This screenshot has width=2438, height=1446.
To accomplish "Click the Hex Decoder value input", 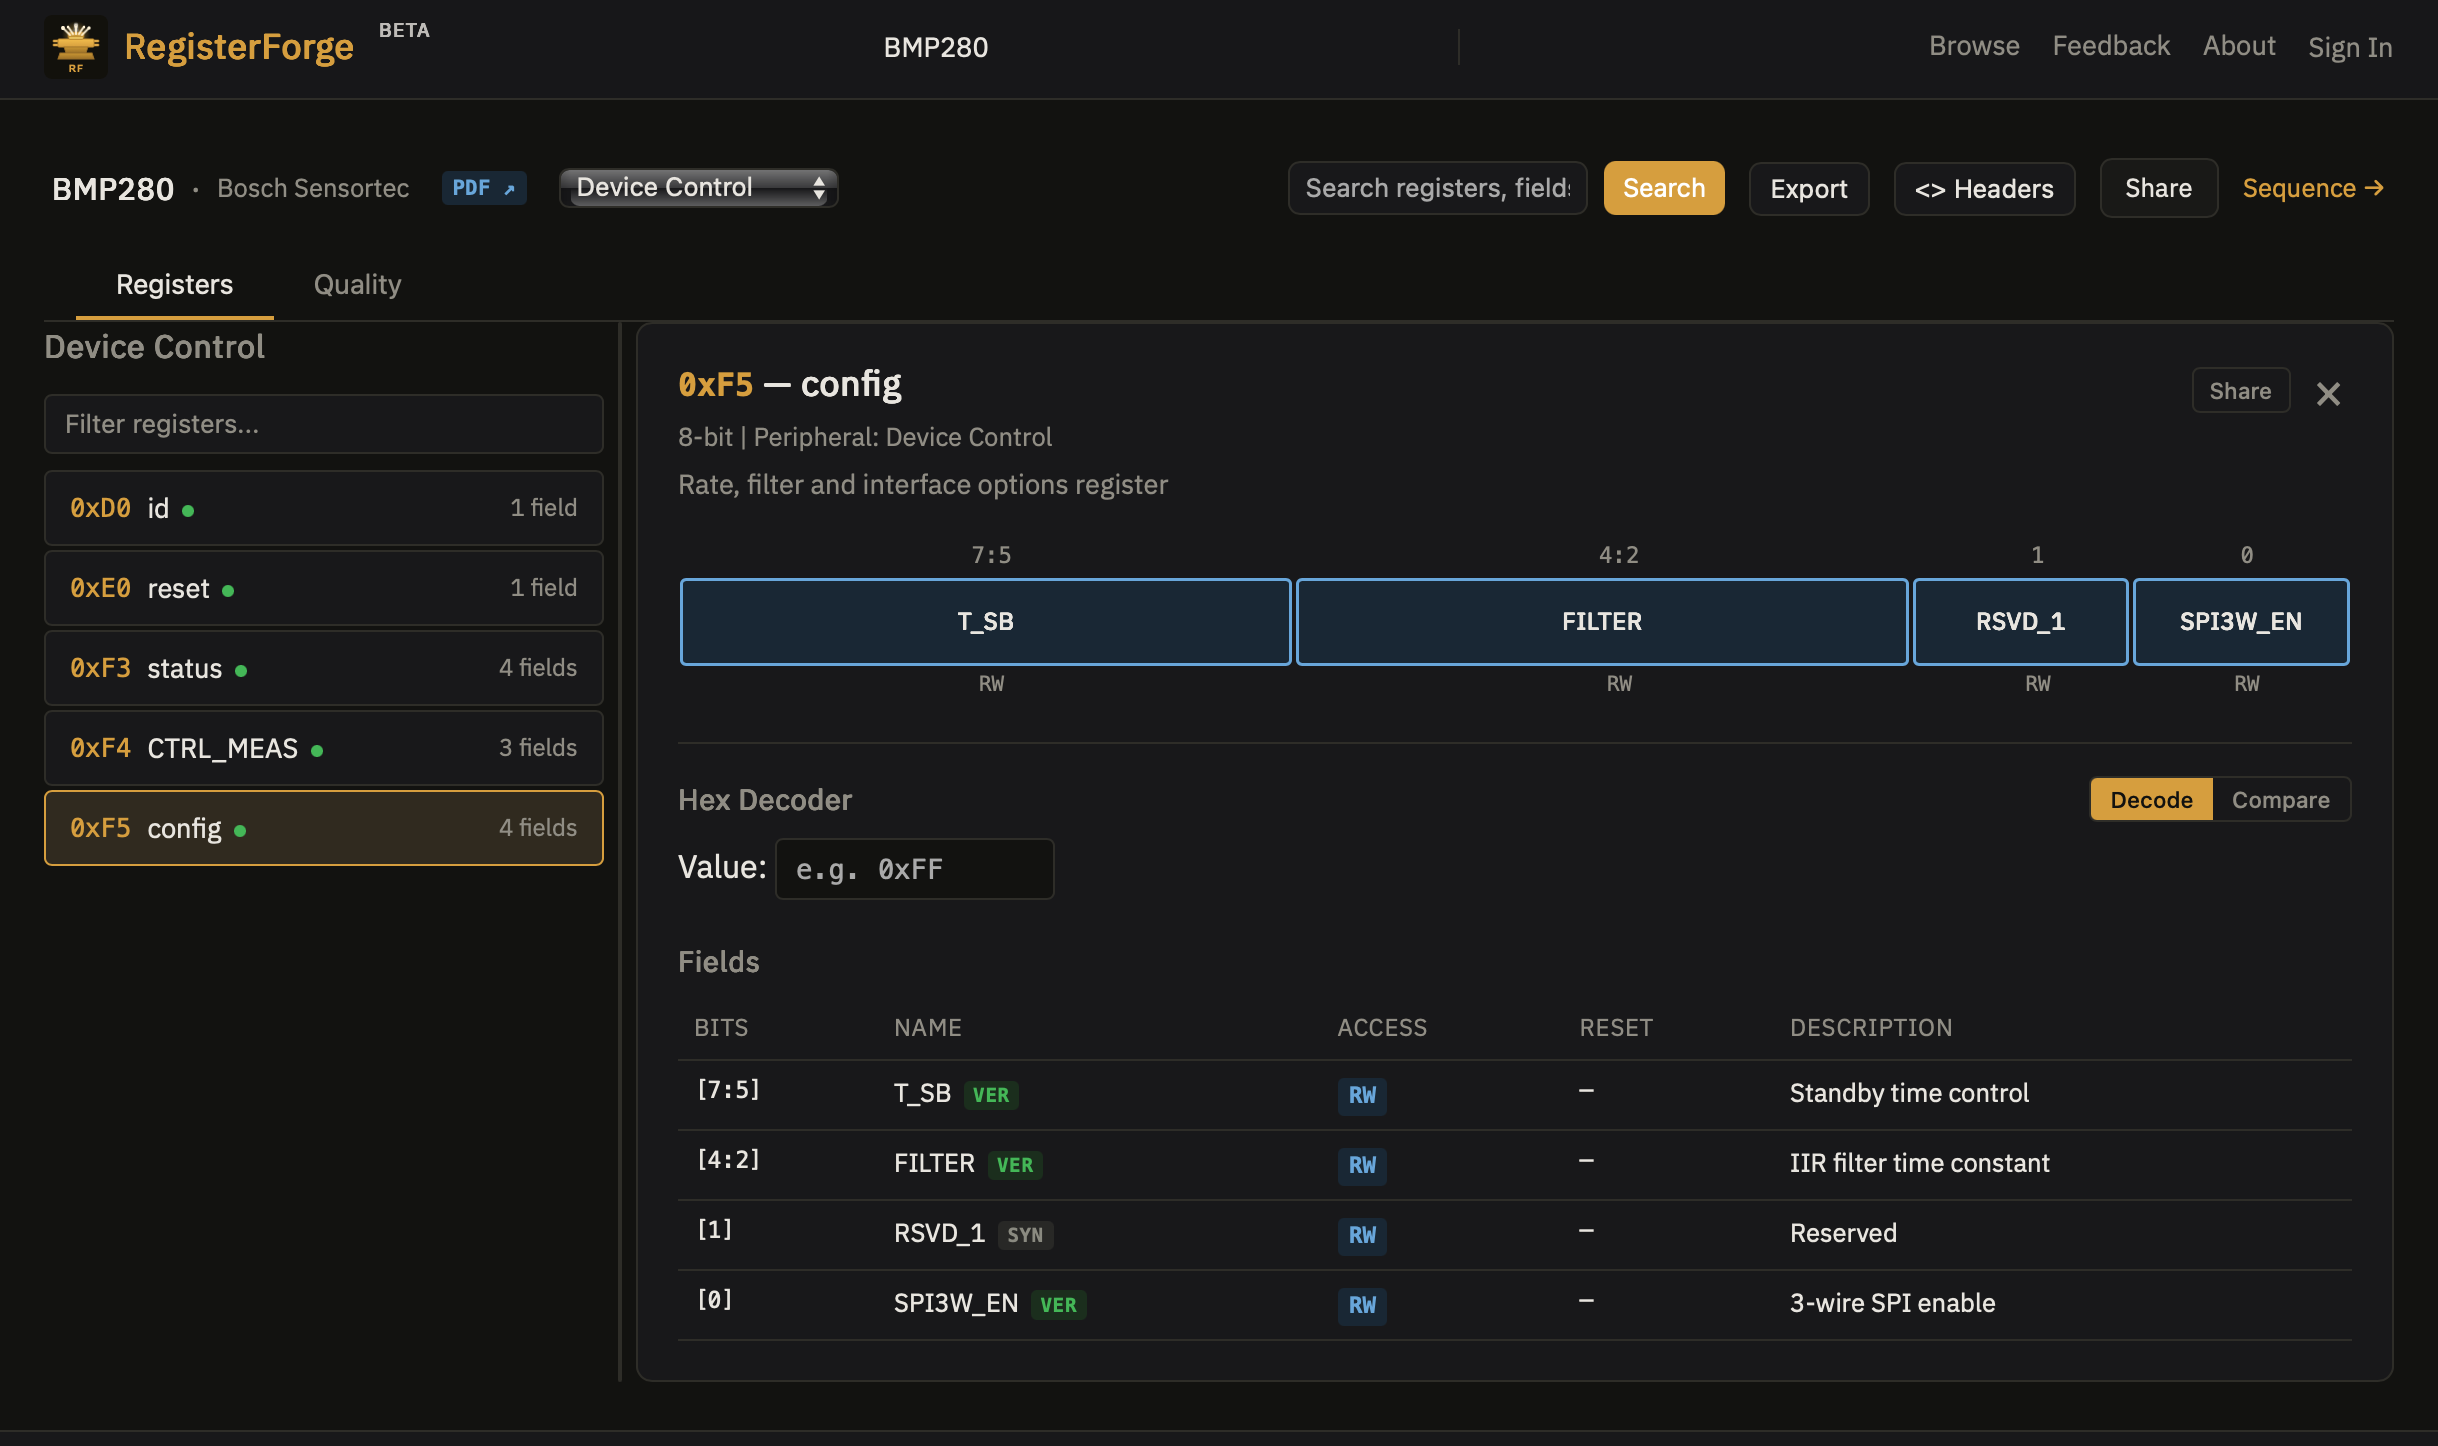I will point(913,869).
